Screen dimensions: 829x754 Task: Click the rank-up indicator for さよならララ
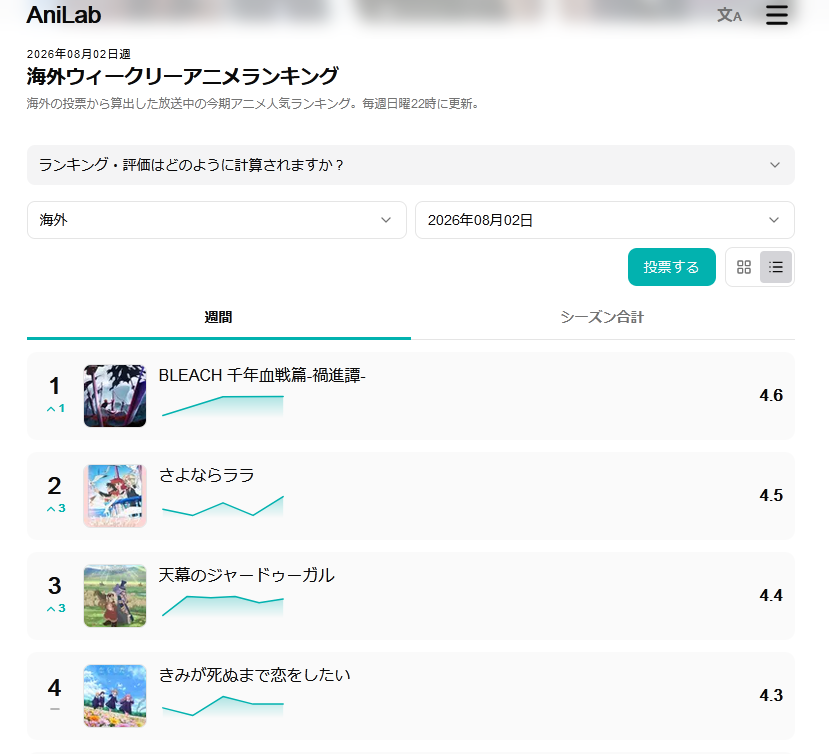56,509
